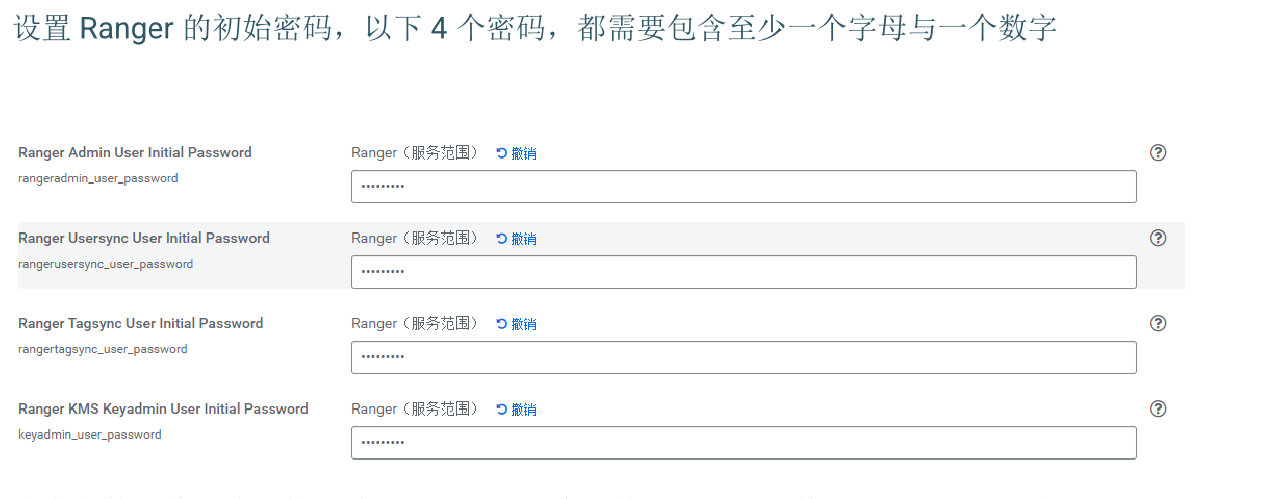Image resolution: width=1279 pixels, height=499 pixels.
Task: Click into the rangertagsync_user_password password box
Action: [743, 357]
